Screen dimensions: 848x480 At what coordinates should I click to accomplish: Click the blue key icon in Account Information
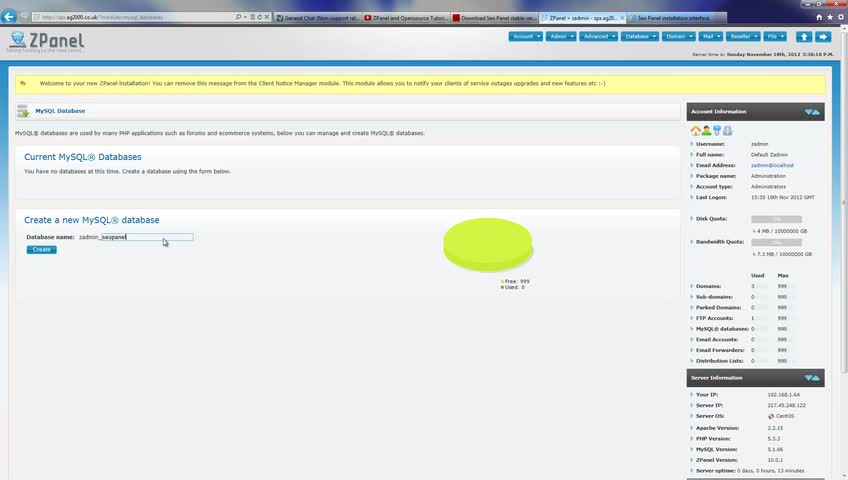point(717,130)
